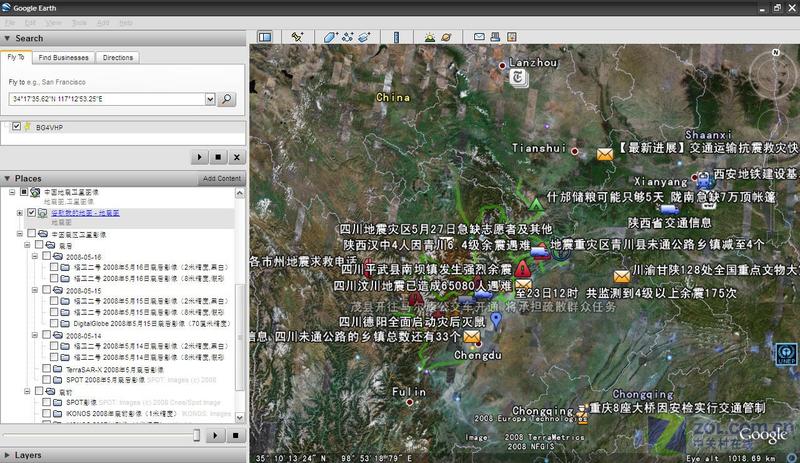The image size is (800, 463).
Task: Click the red warning triangle near 南坝镇 text
Action: [x=522, y=269]
